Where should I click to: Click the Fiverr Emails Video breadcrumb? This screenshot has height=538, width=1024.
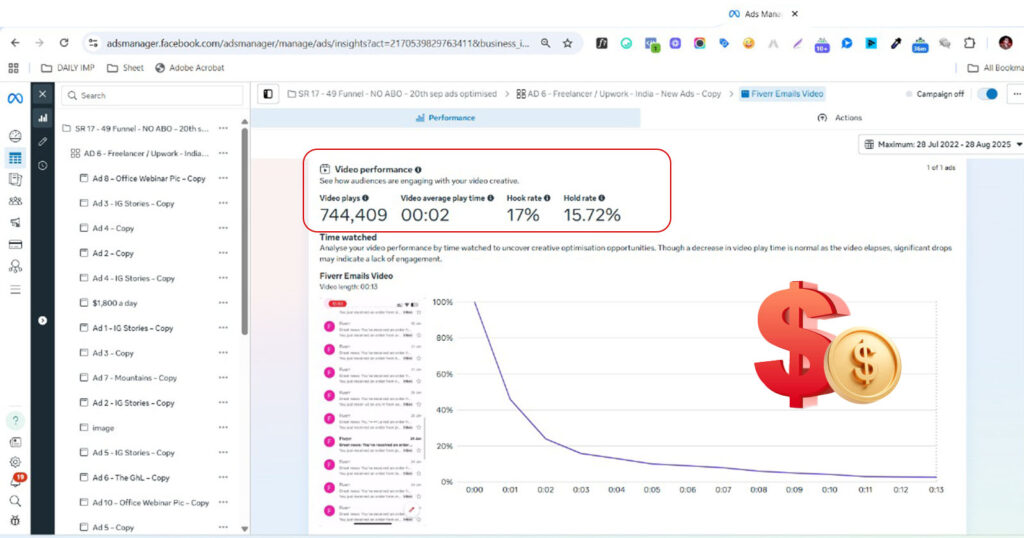pyautogui.click(x=782, y=94)
